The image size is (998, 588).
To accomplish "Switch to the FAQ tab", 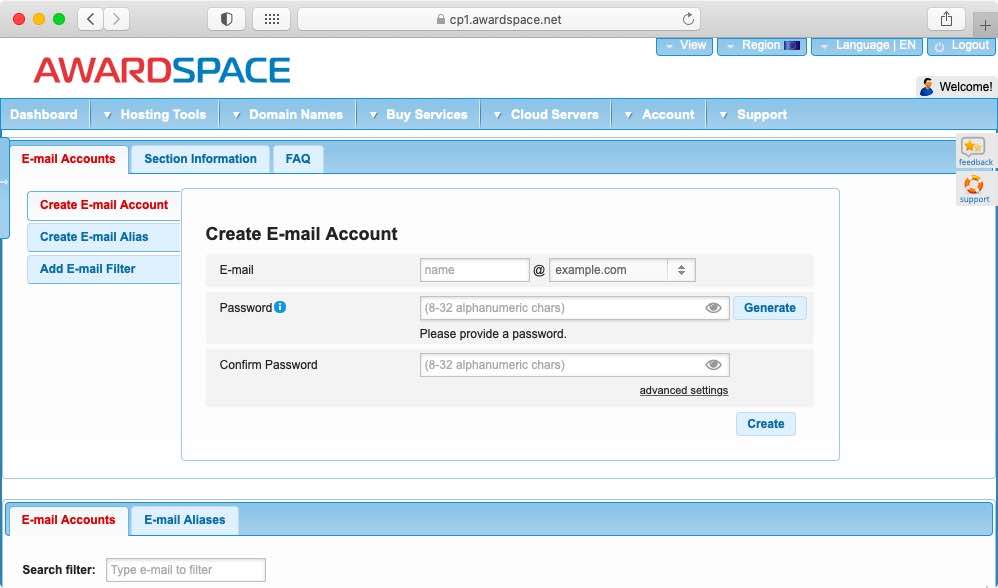I will coord(297,158).
